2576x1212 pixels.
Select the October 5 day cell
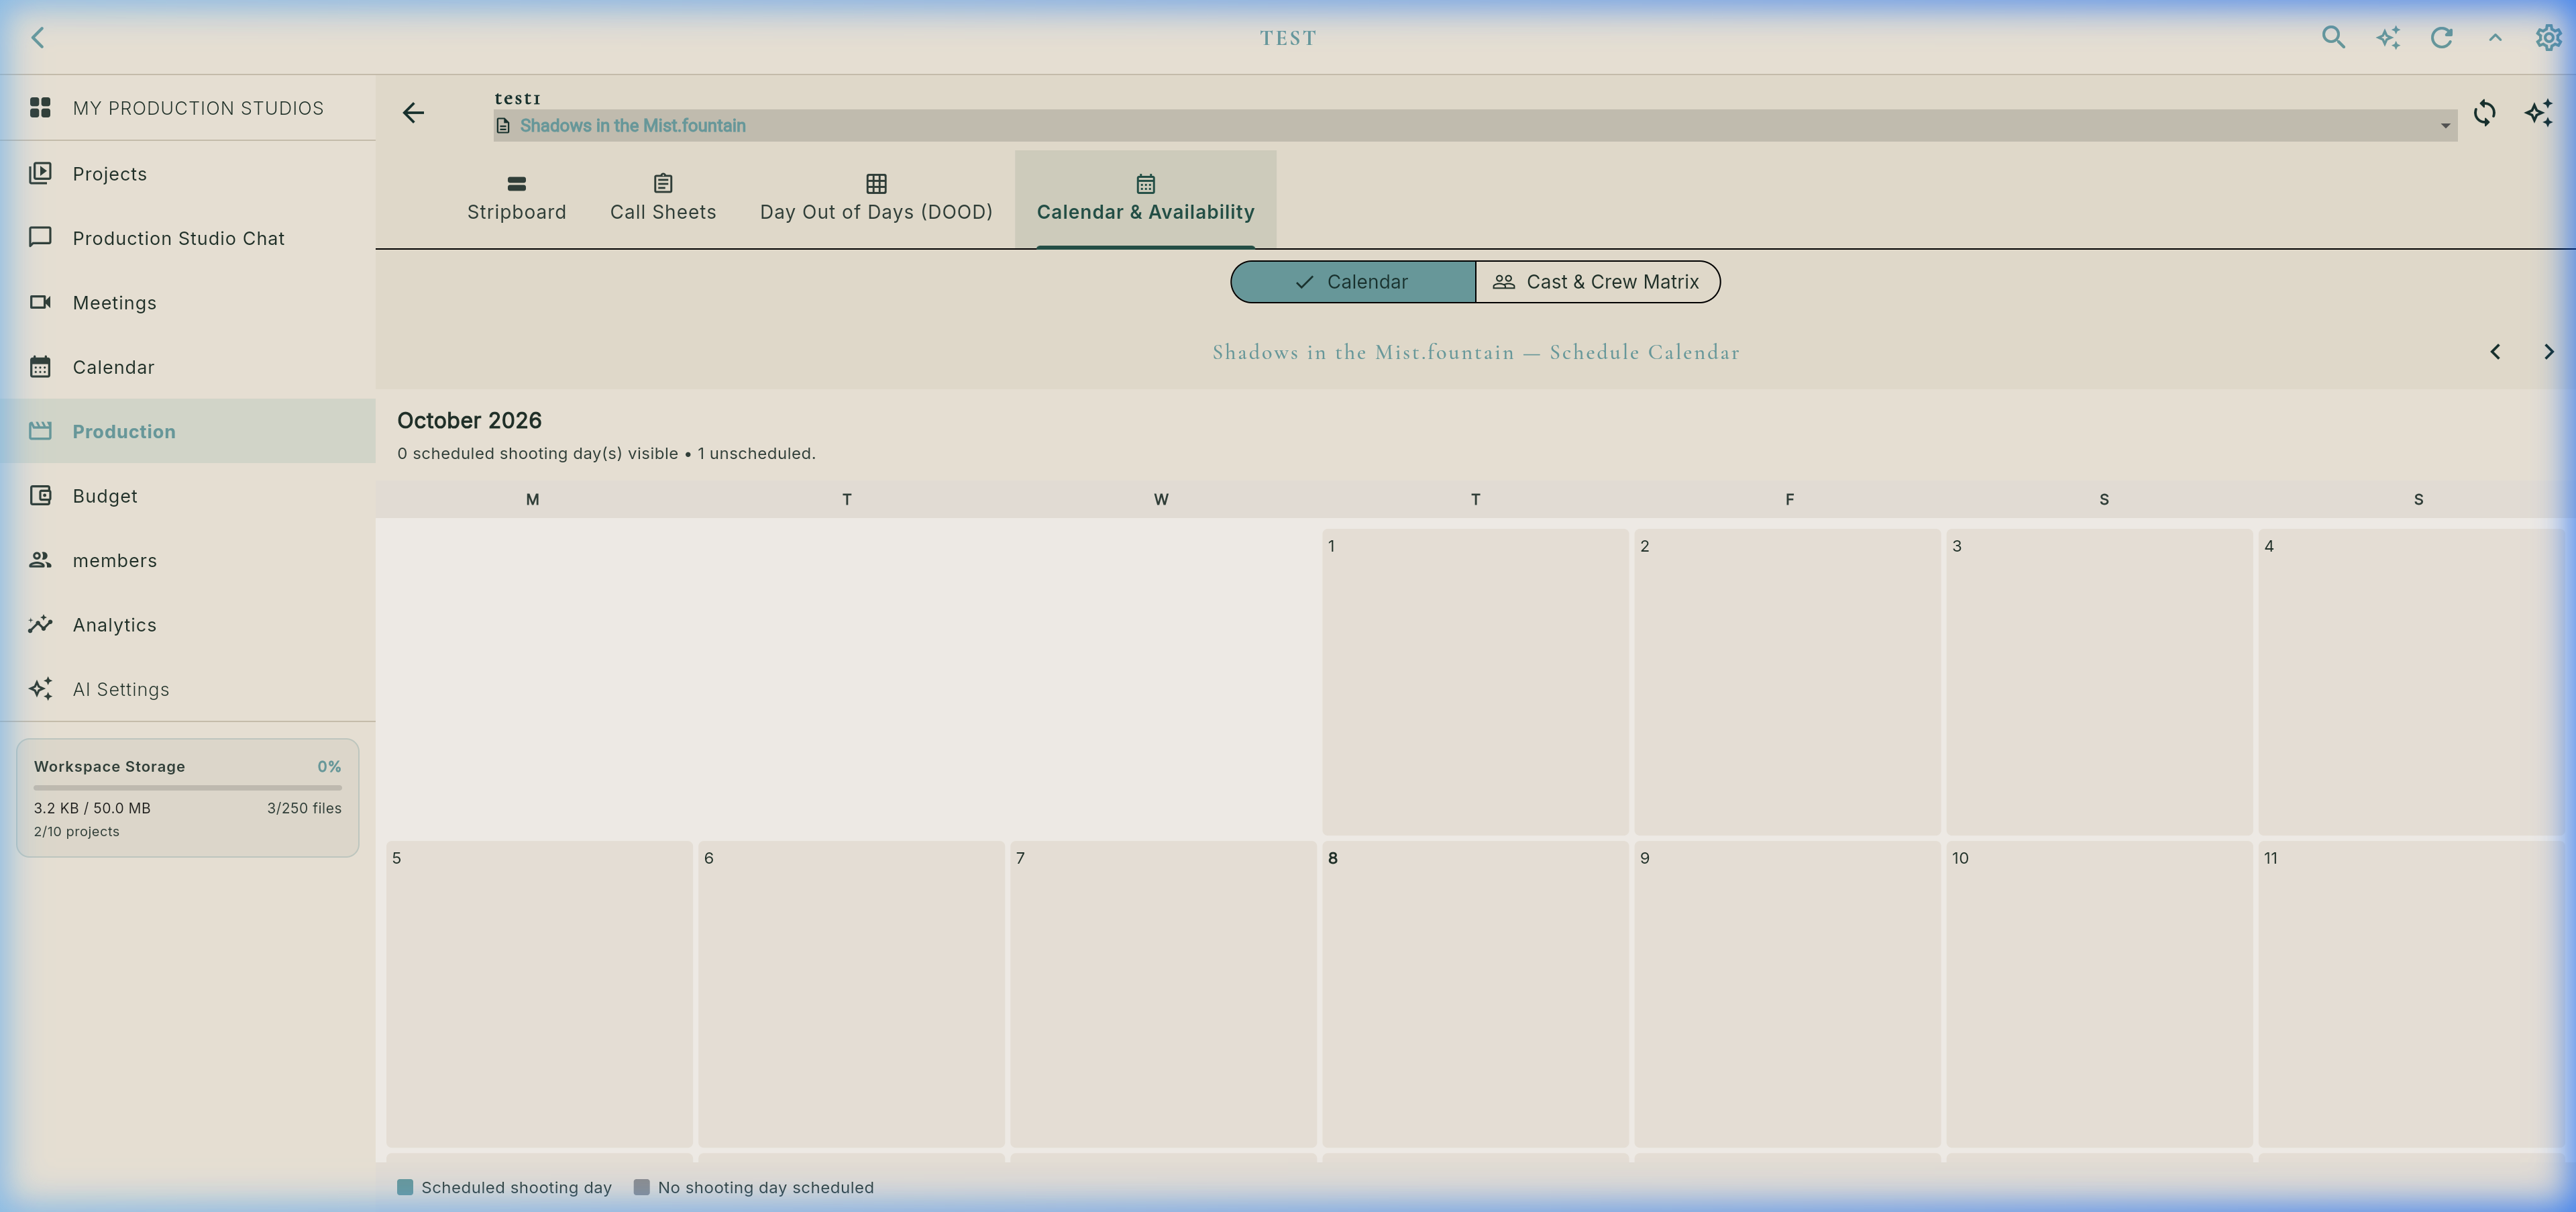539,994
